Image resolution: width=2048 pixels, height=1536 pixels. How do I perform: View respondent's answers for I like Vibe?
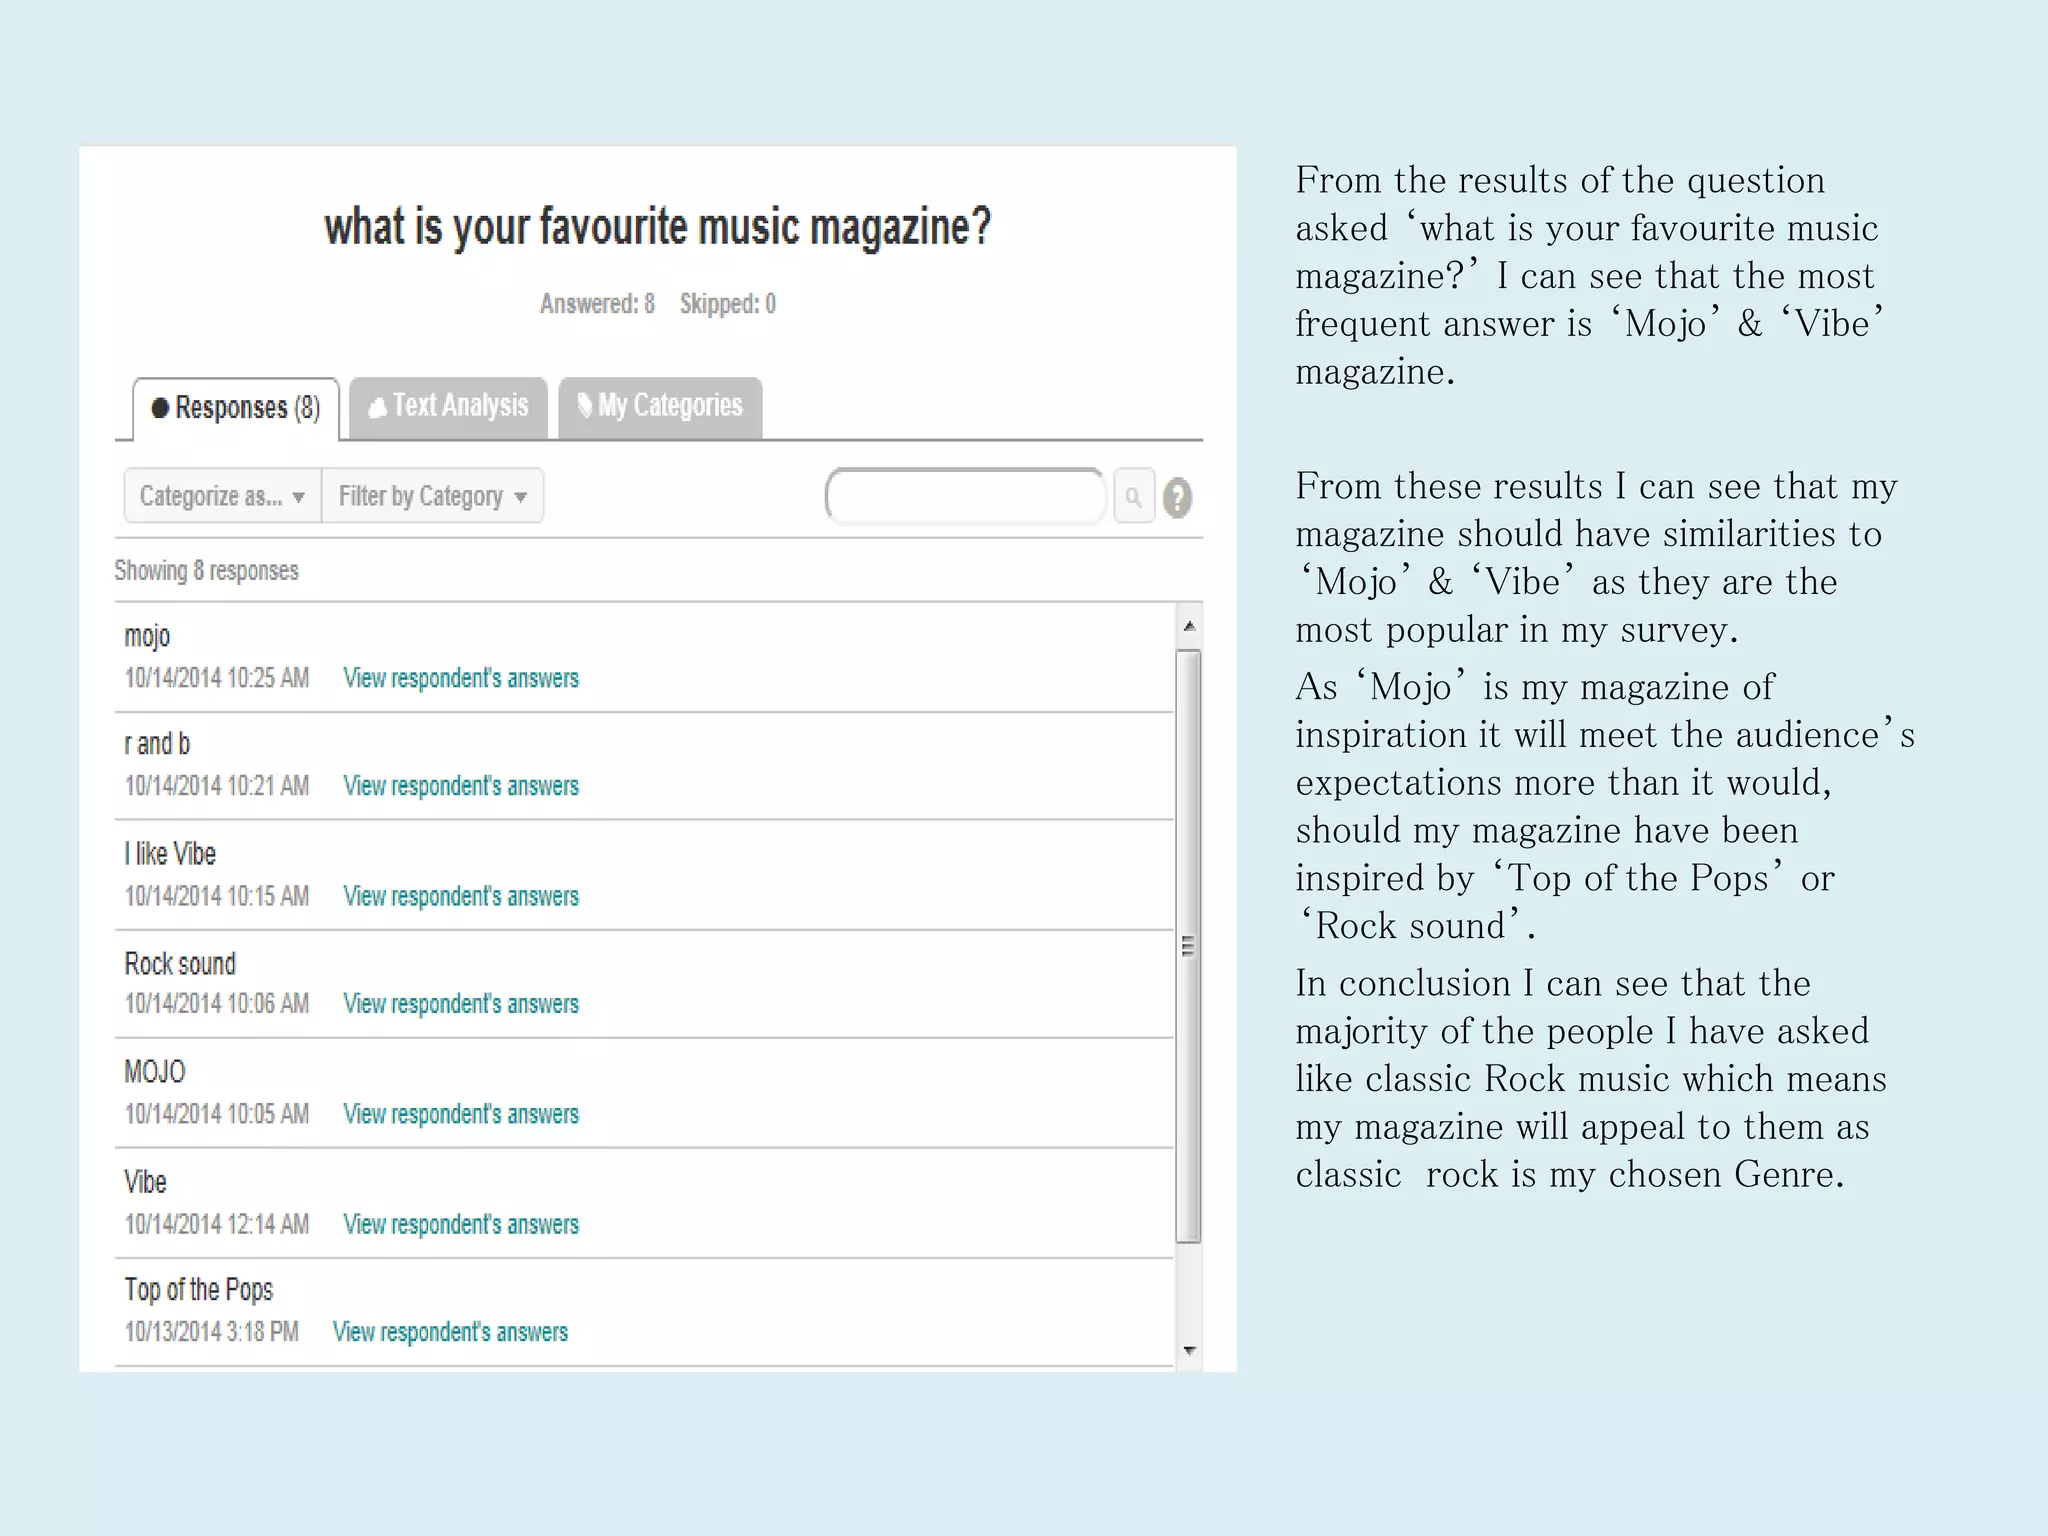[x=461, y=896]
